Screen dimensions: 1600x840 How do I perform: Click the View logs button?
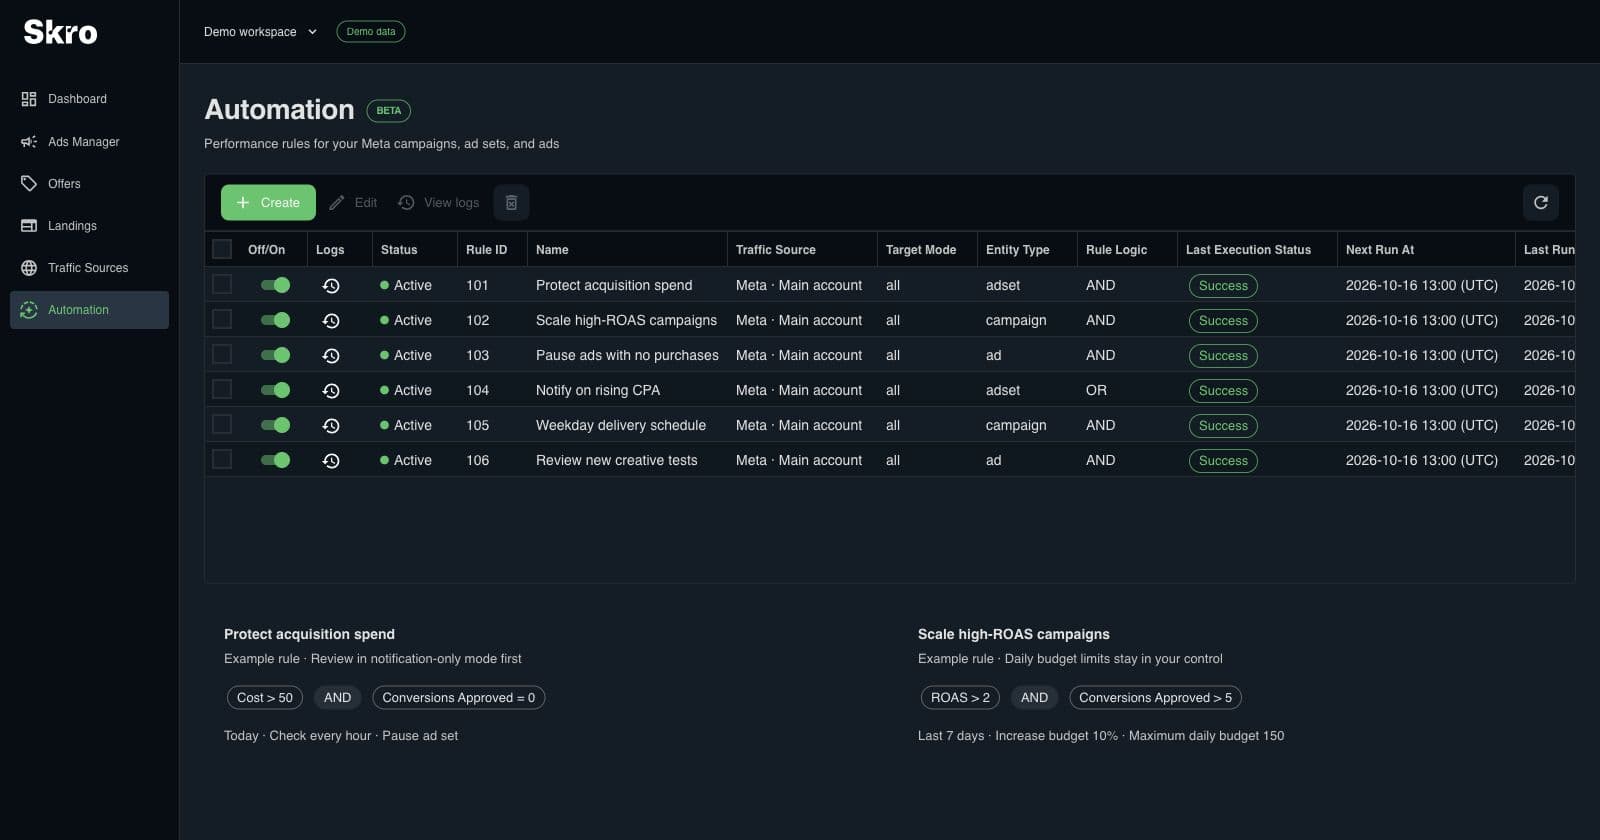[x=439, y=202]
